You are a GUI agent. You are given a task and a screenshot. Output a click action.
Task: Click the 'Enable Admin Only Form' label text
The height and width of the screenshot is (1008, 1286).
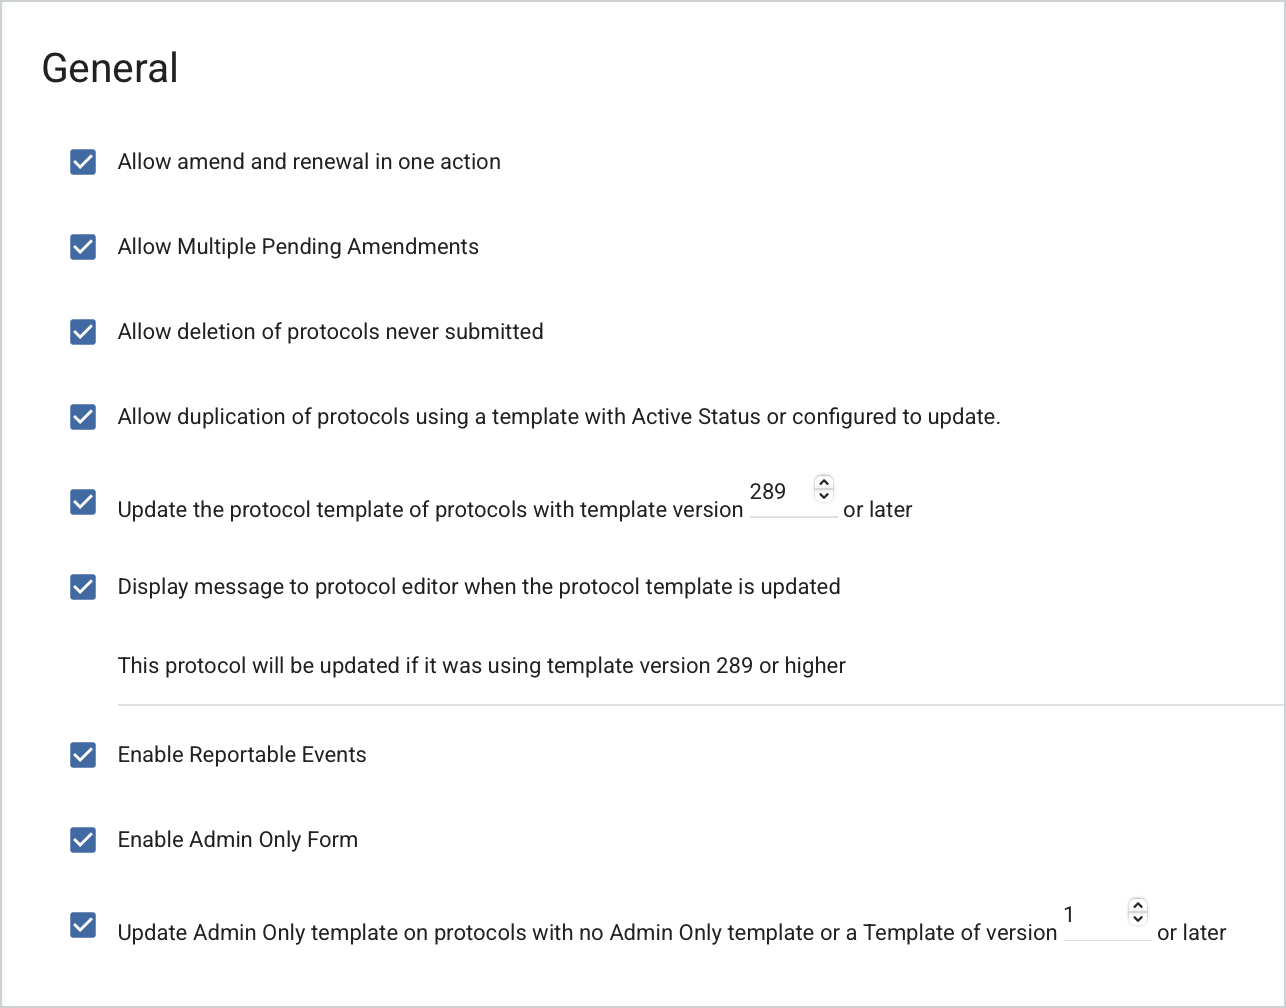point(238,840)
